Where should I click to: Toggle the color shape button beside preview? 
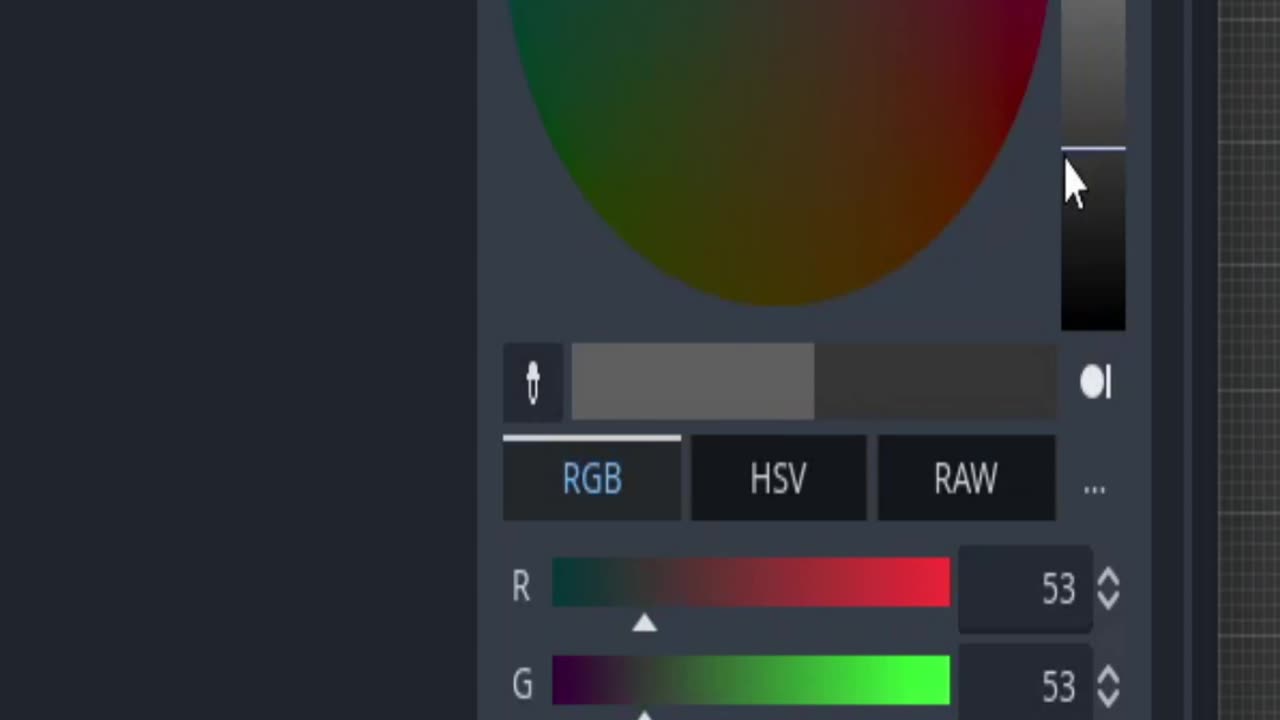click(x=1095, y=382)
